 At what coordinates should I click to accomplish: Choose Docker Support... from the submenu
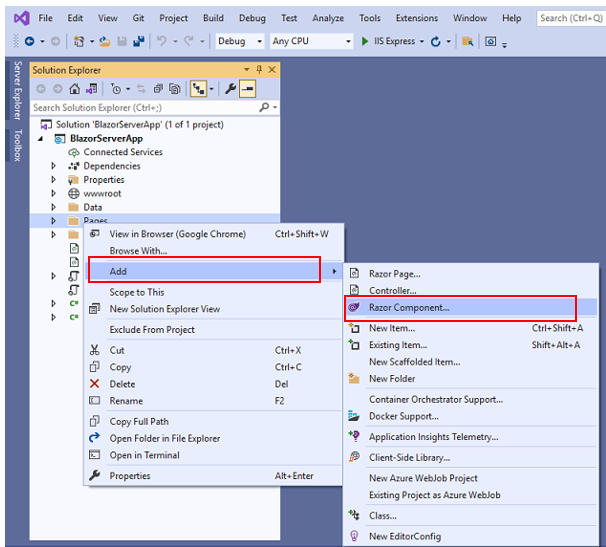[x=470, y=416]
